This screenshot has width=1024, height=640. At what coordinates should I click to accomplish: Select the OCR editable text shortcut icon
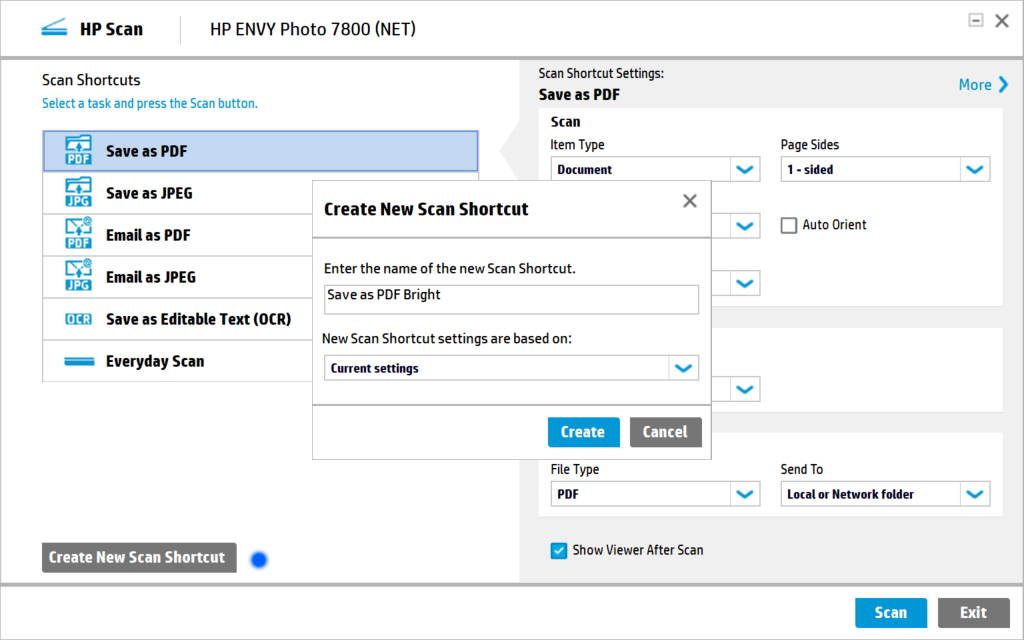(78, 319)
